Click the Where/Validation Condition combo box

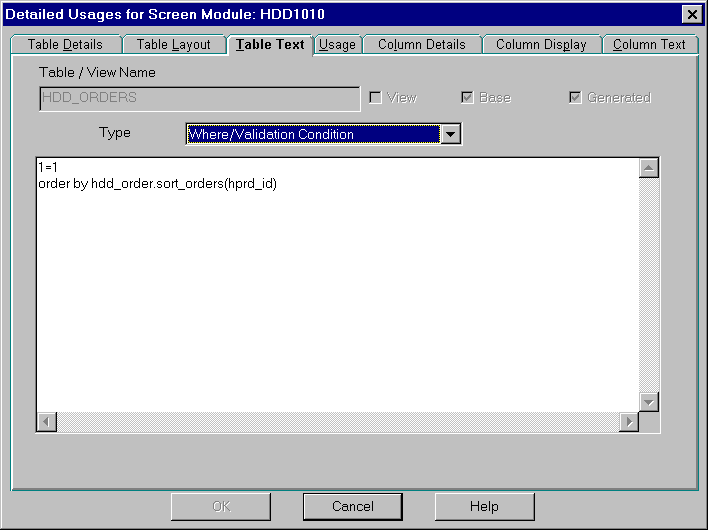tap(313, 134)
